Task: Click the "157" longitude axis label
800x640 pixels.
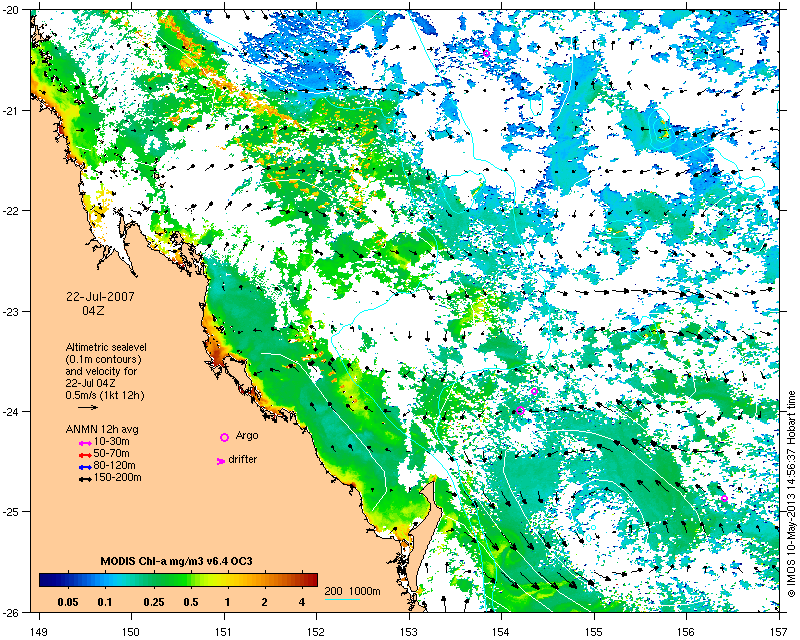Action: coord(779,632)
